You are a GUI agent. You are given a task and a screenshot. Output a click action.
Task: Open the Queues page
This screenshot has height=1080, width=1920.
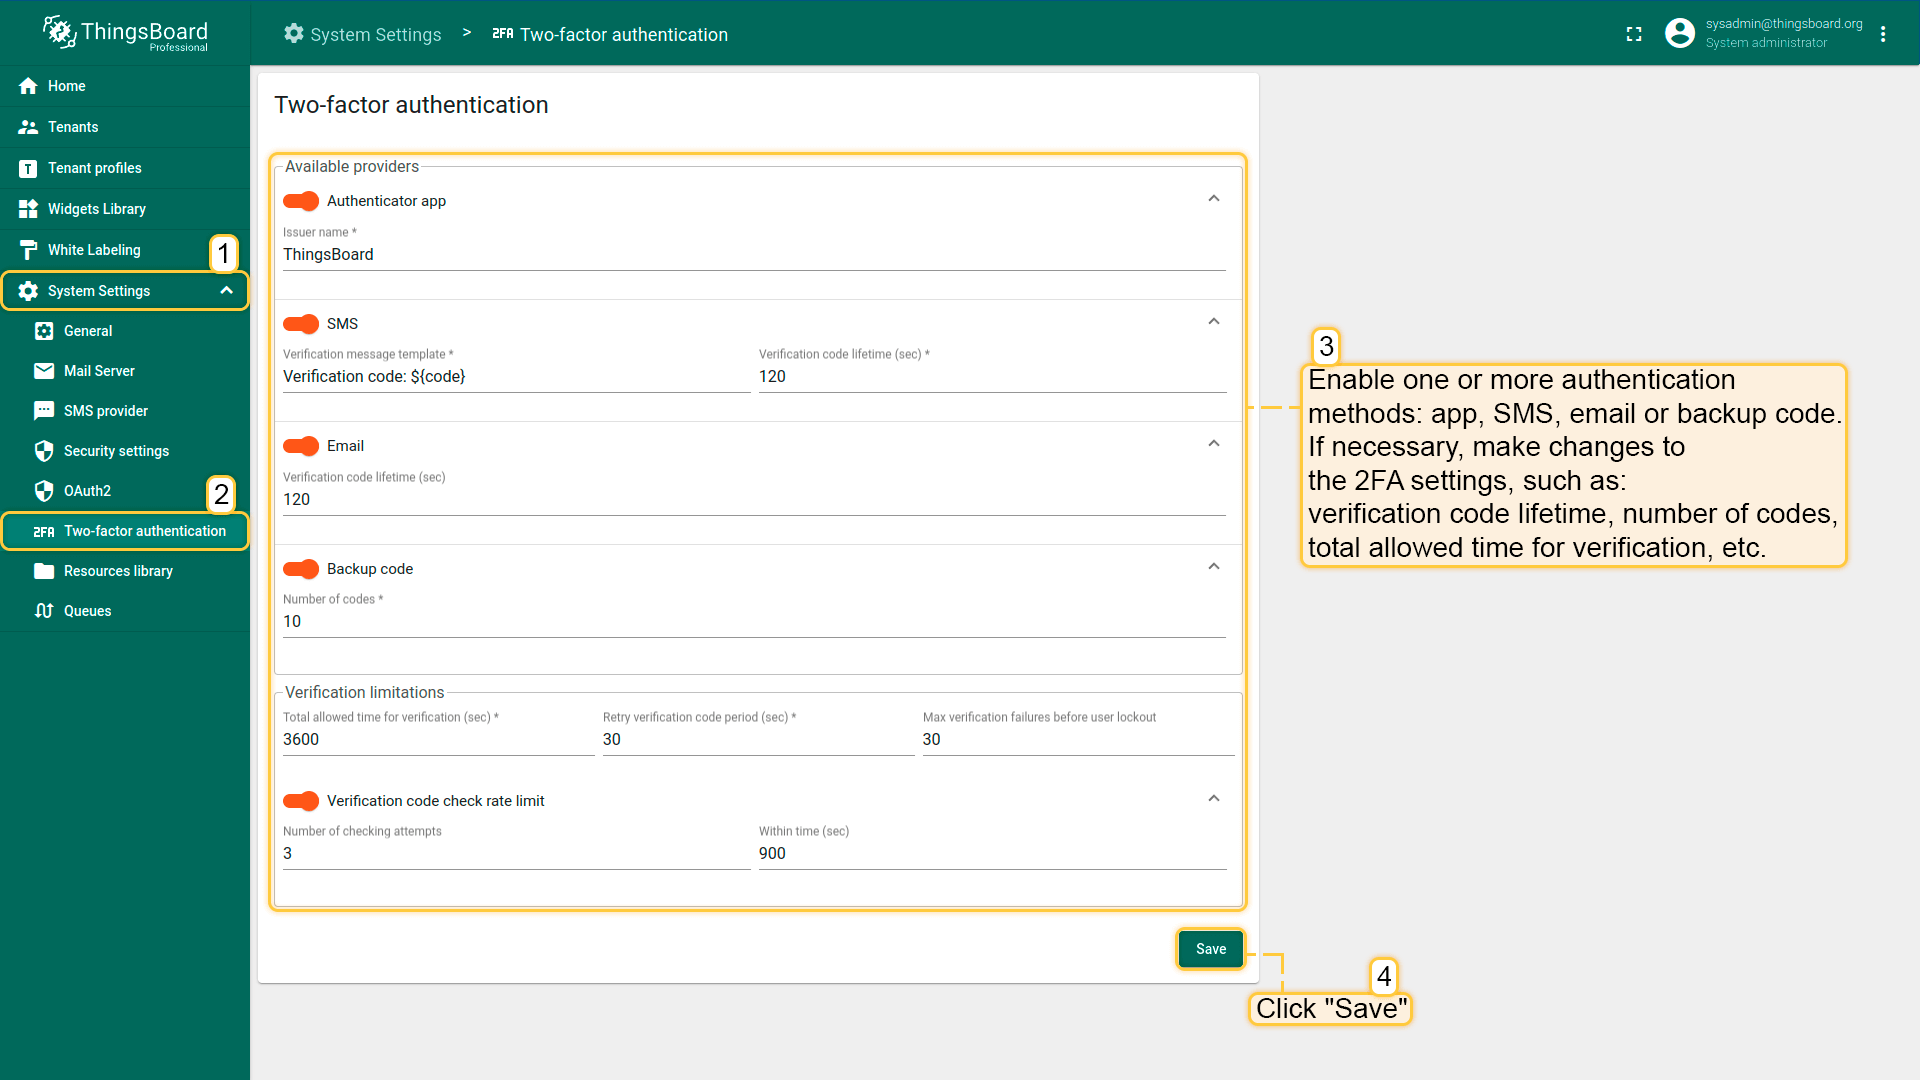(x=125, y=611)
